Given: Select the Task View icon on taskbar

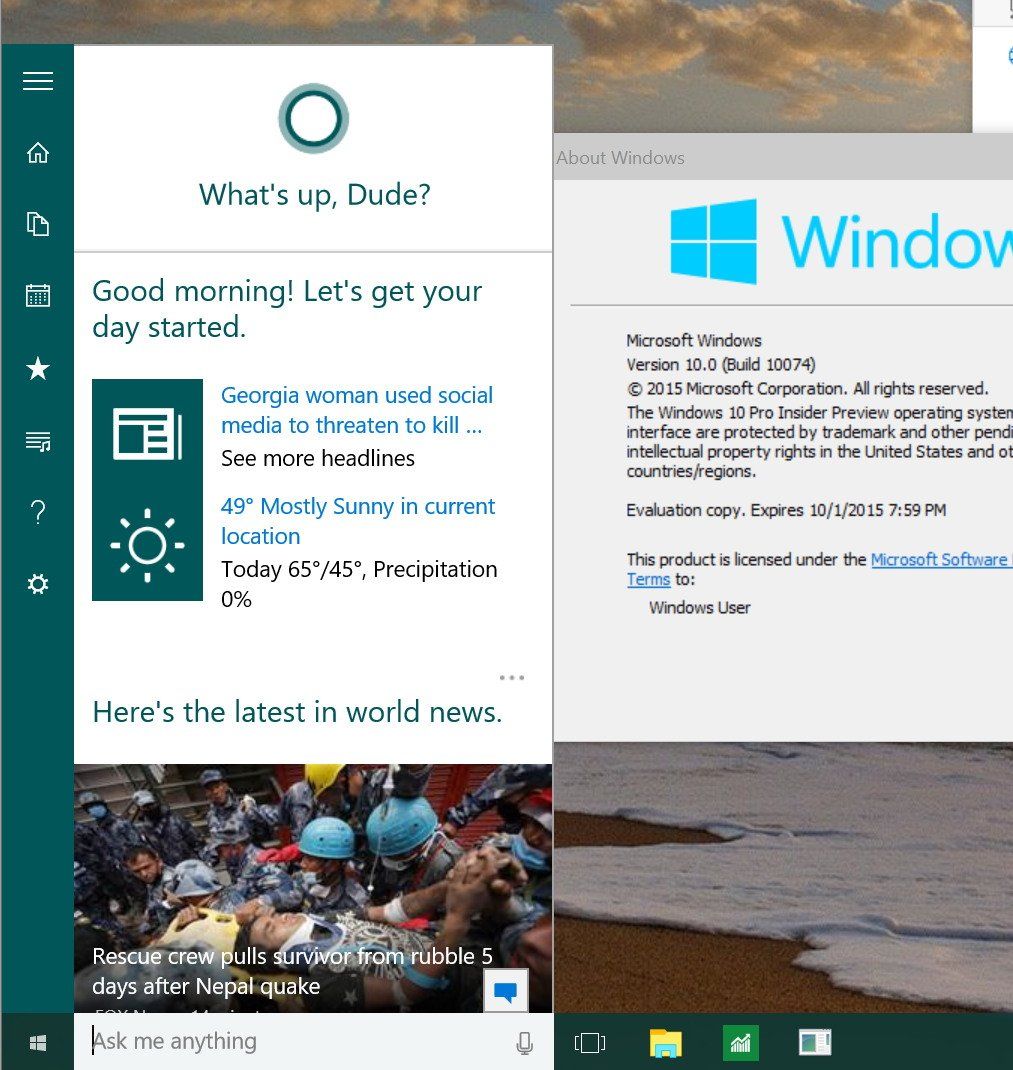Looking at the screenshot, I should pyautogui.click(x=590, y=1042).
